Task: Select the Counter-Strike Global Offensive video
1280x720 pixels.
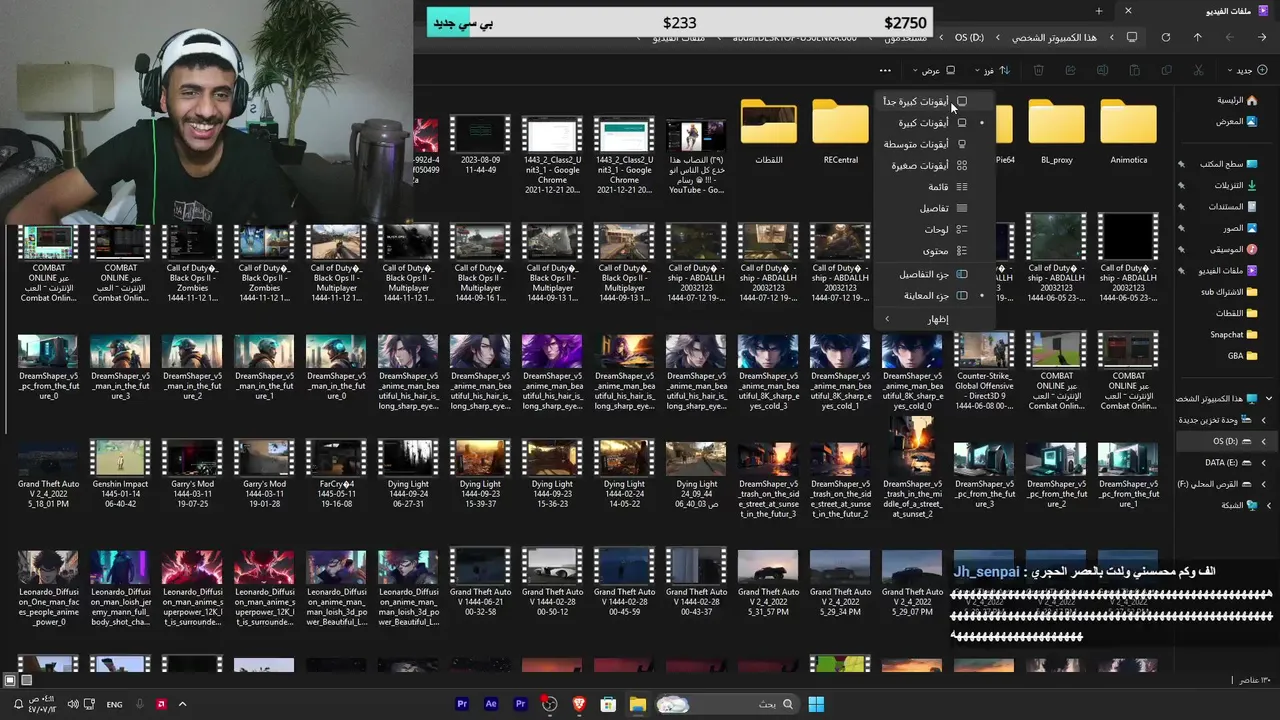Action: point(984,369)
